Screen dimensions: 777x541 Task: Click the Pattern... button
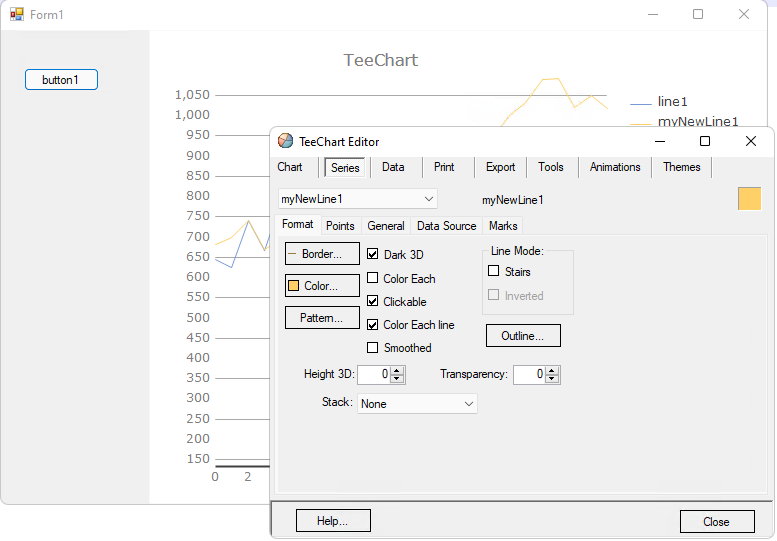tap(322, 318)
